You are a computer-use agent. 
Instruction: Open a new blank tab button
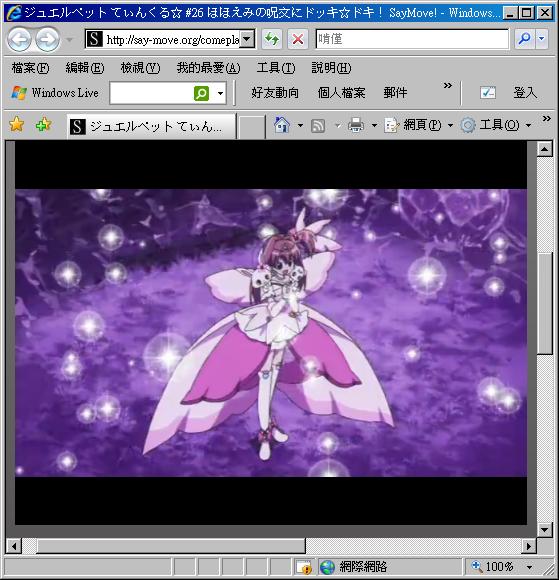pyautogui.click(x=252, y=127)
